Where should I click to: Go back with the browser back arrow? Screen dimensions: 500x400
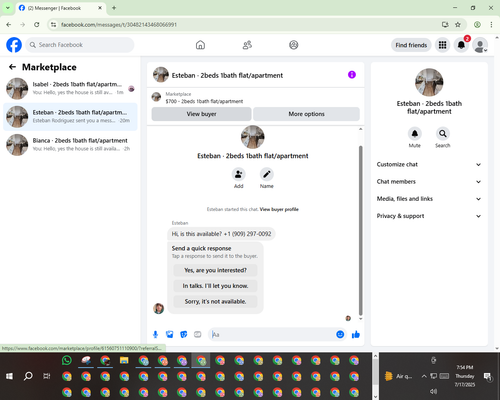[x=9, y=25]
